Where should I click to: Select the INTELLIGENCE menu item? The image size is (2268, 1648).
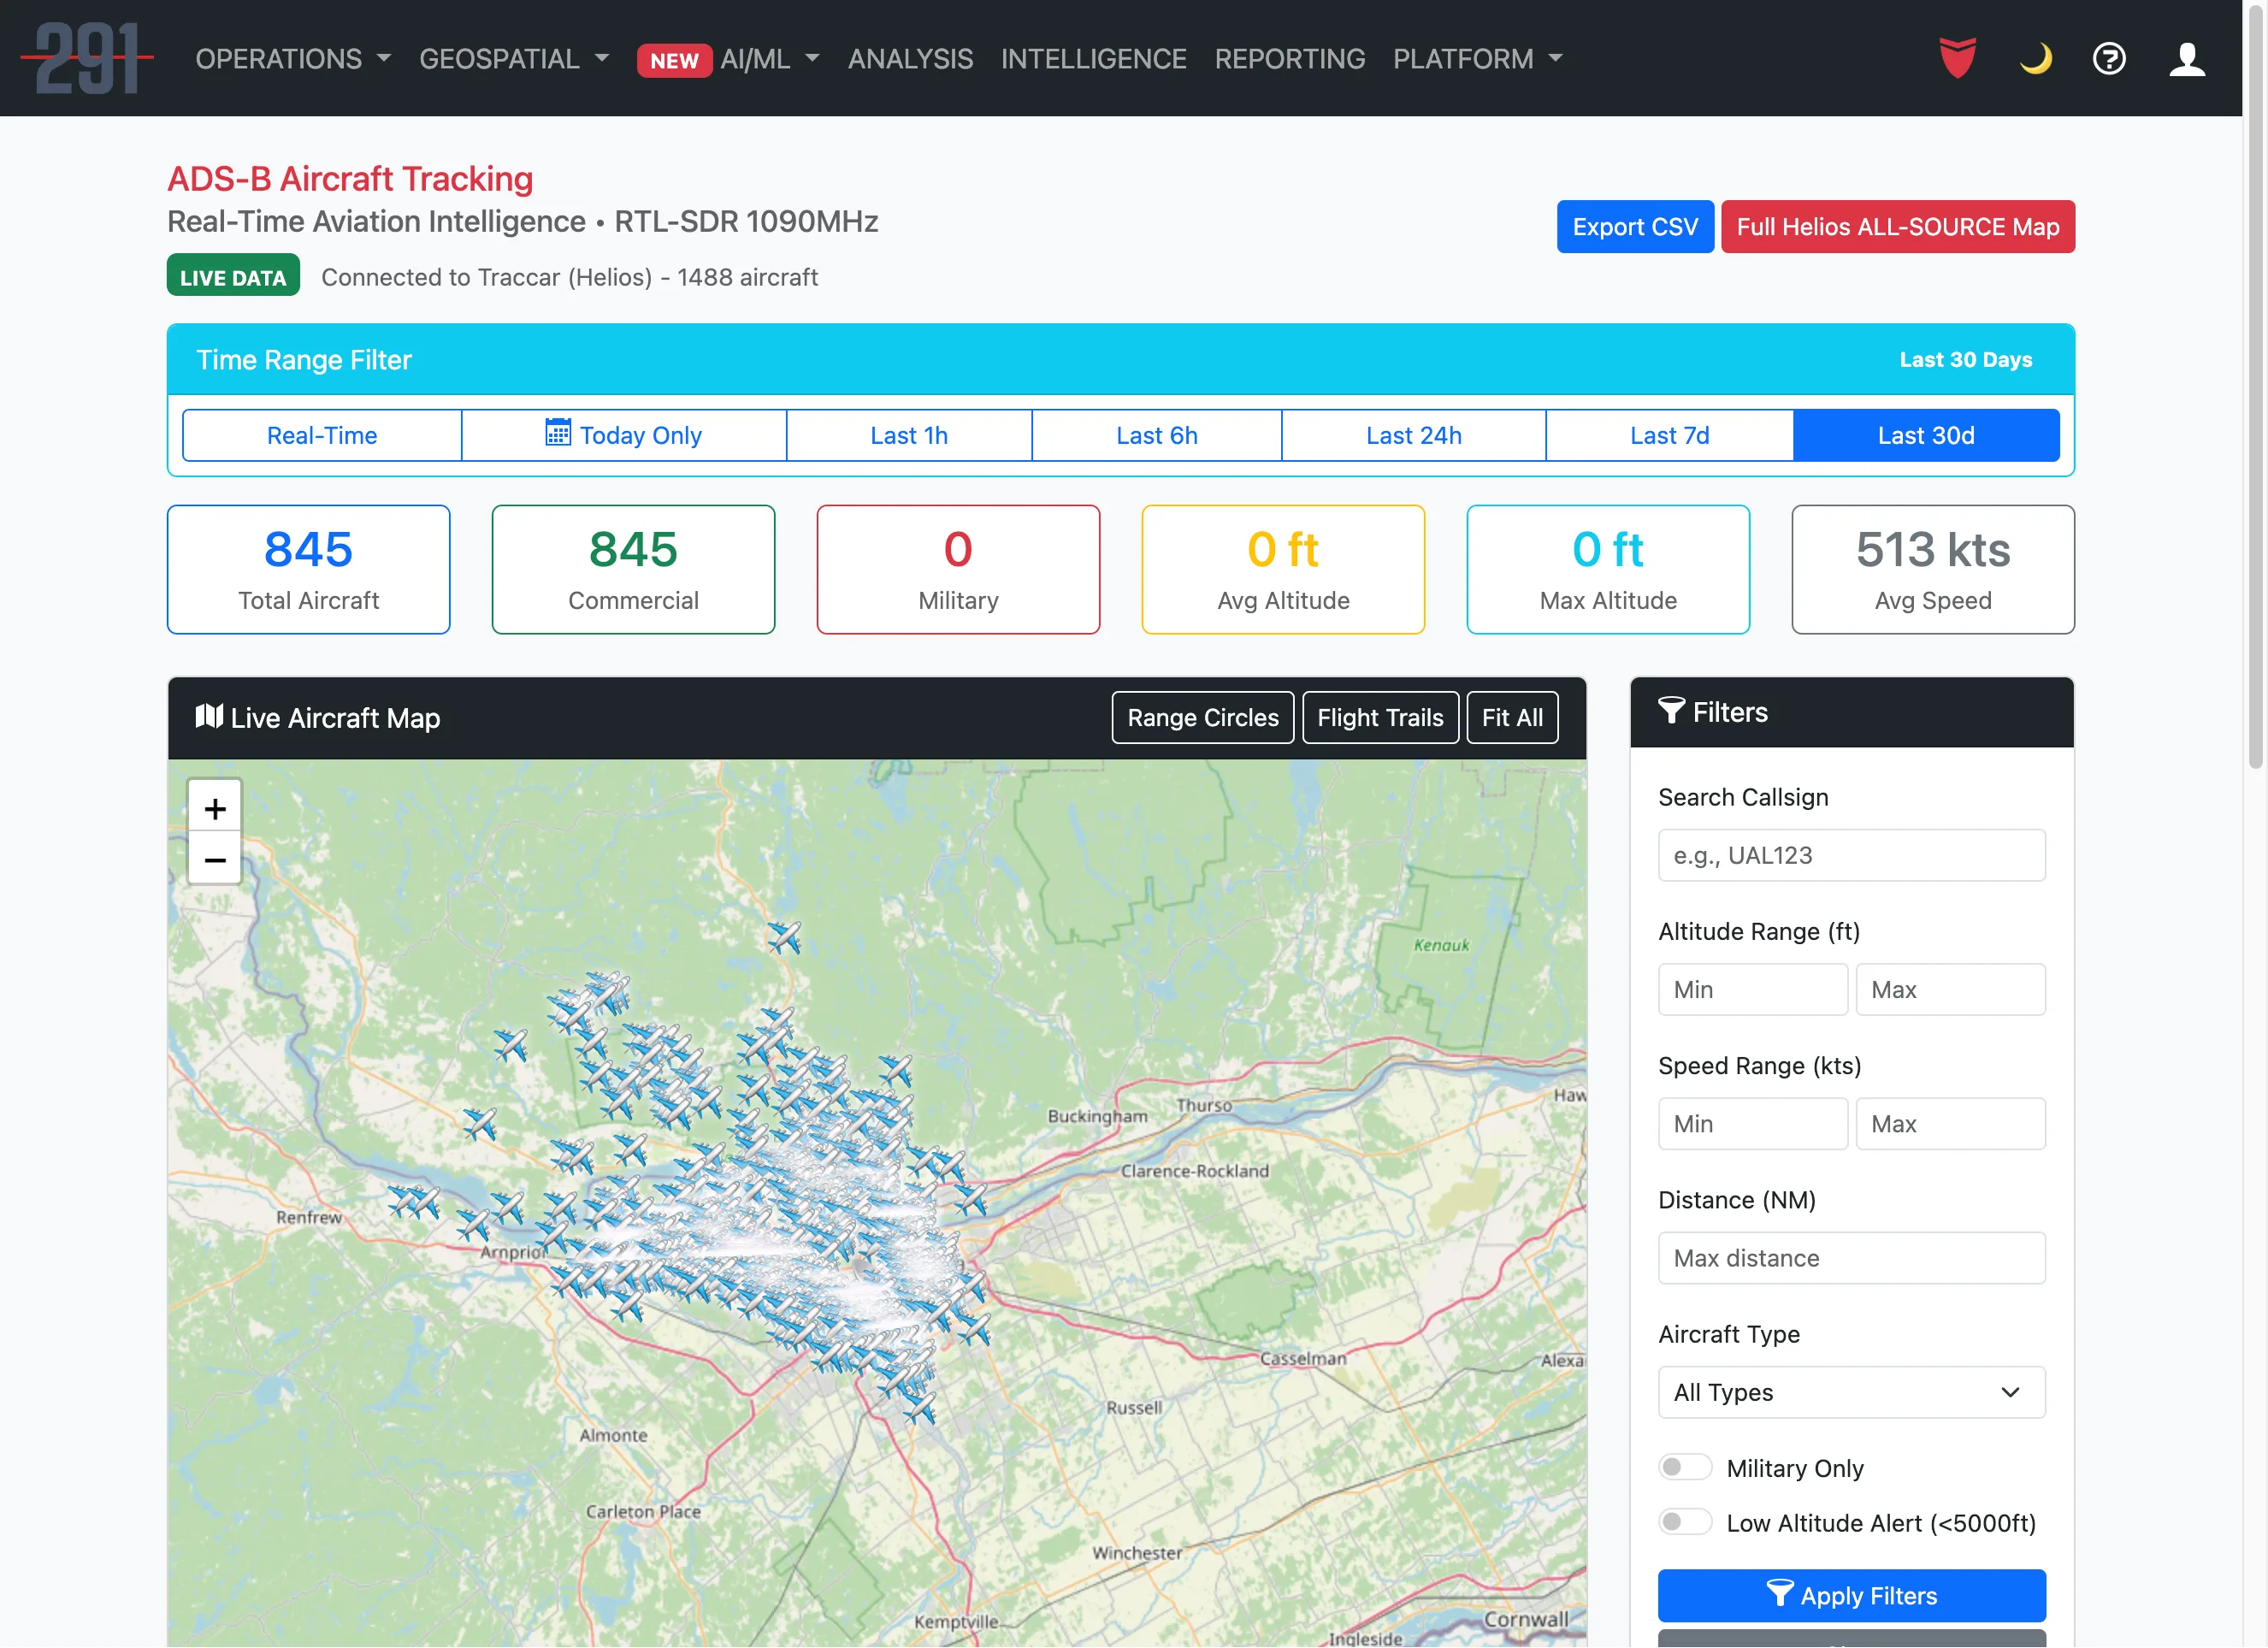click(1094, 59)
